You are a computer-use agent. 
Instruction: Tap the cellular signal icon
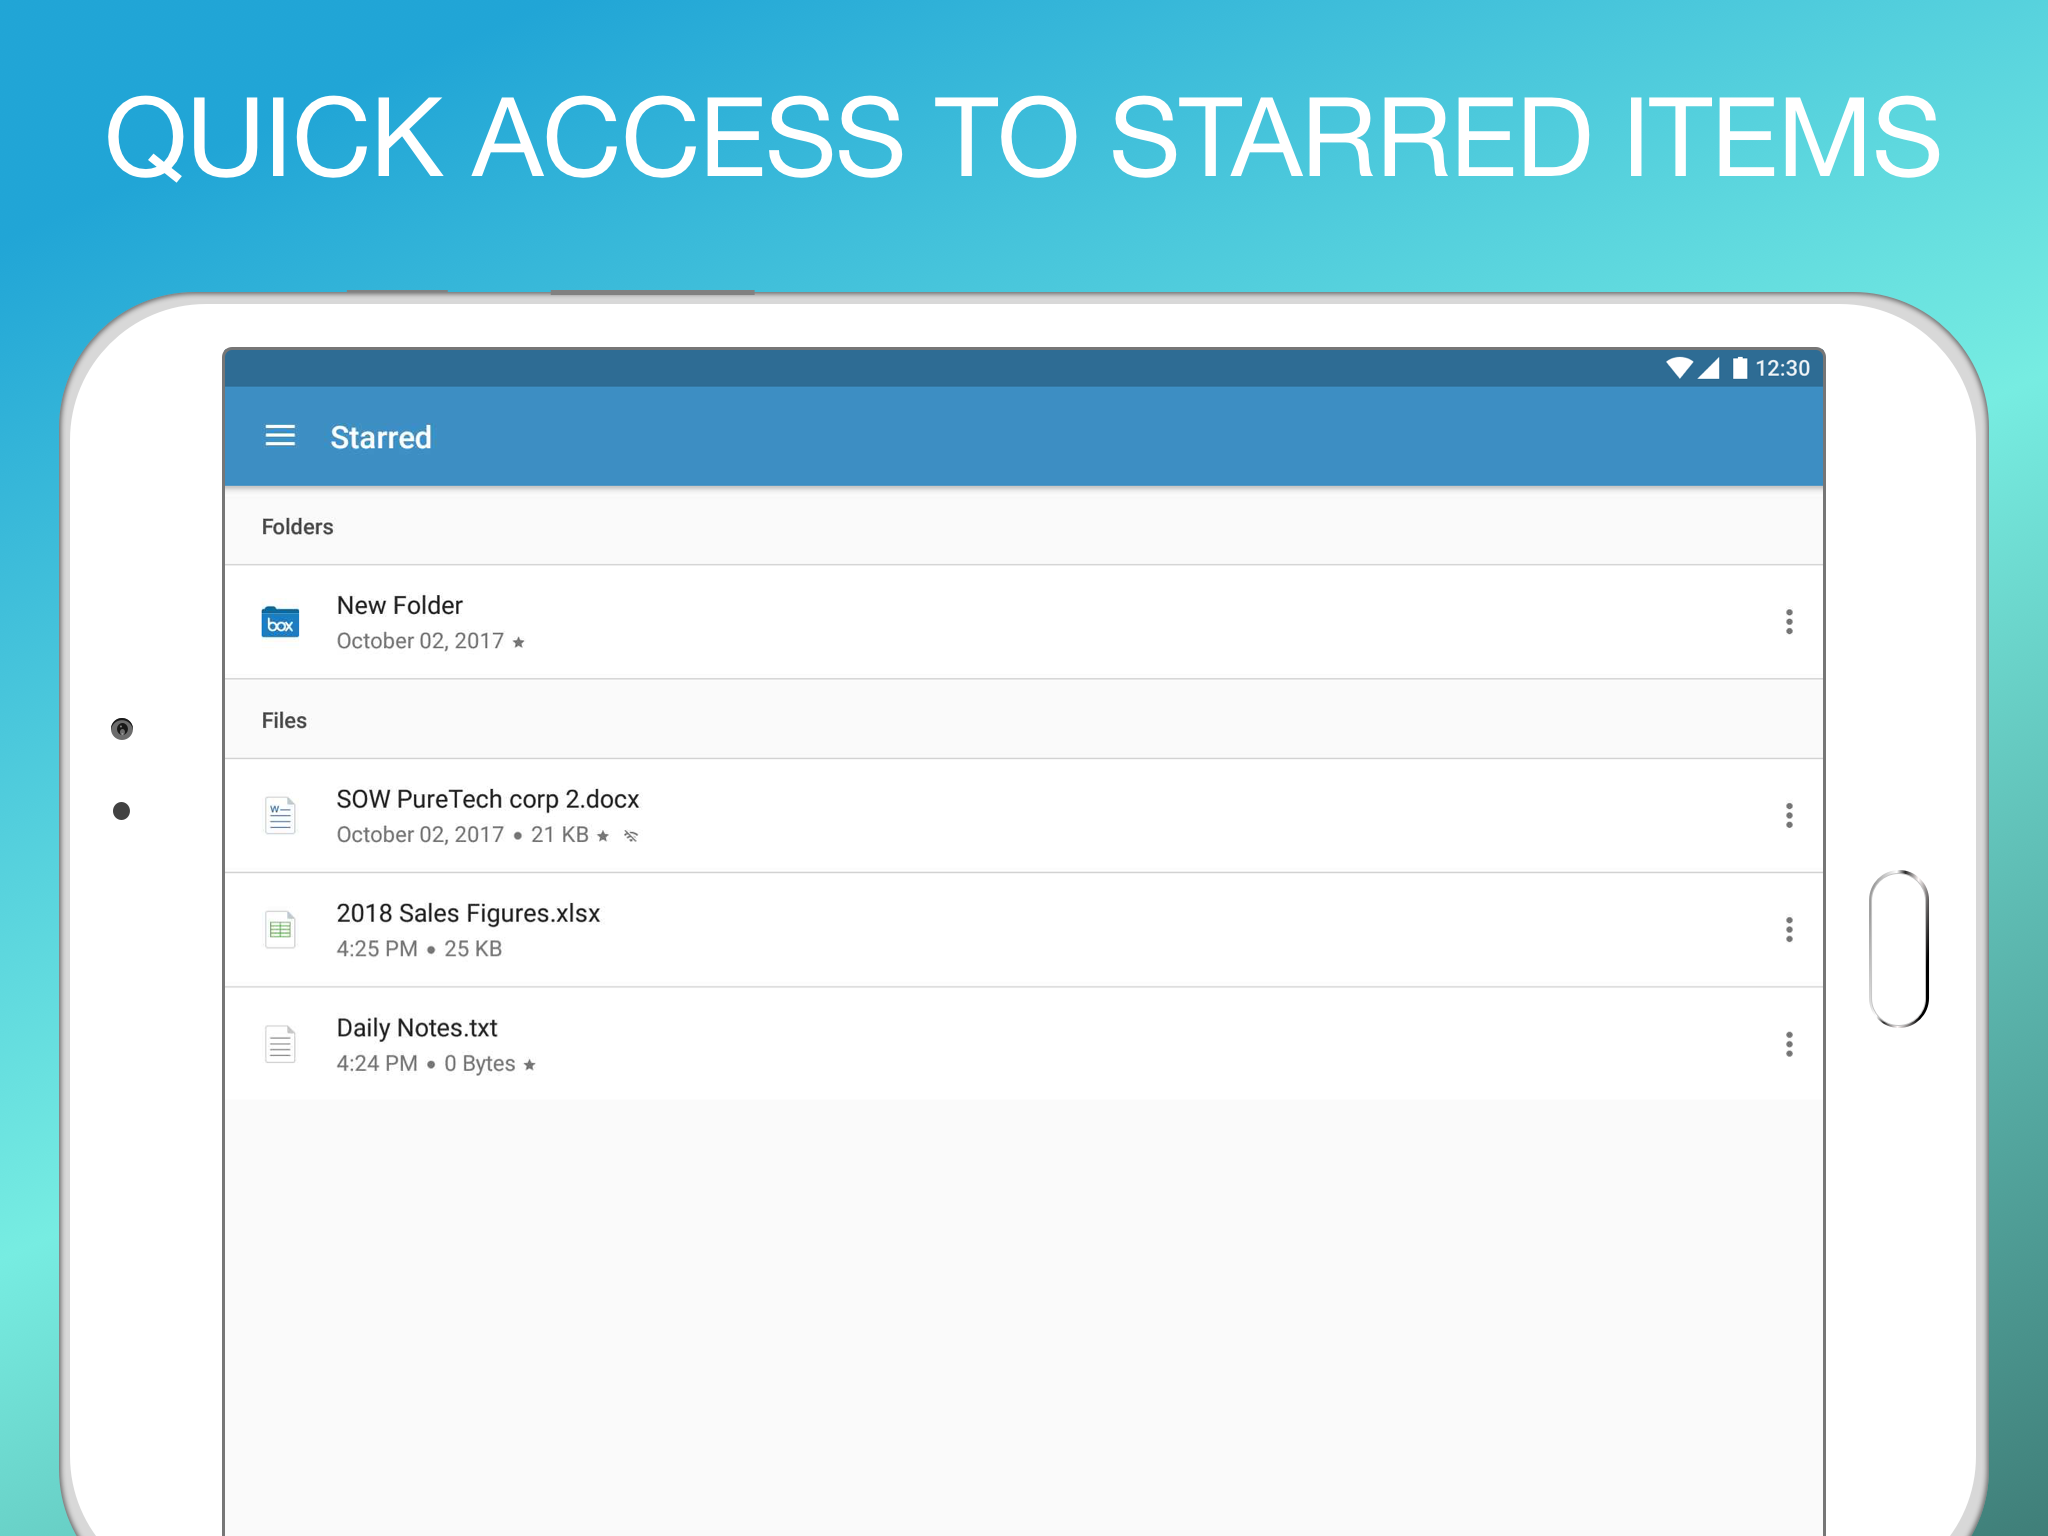coord(1709,368)
